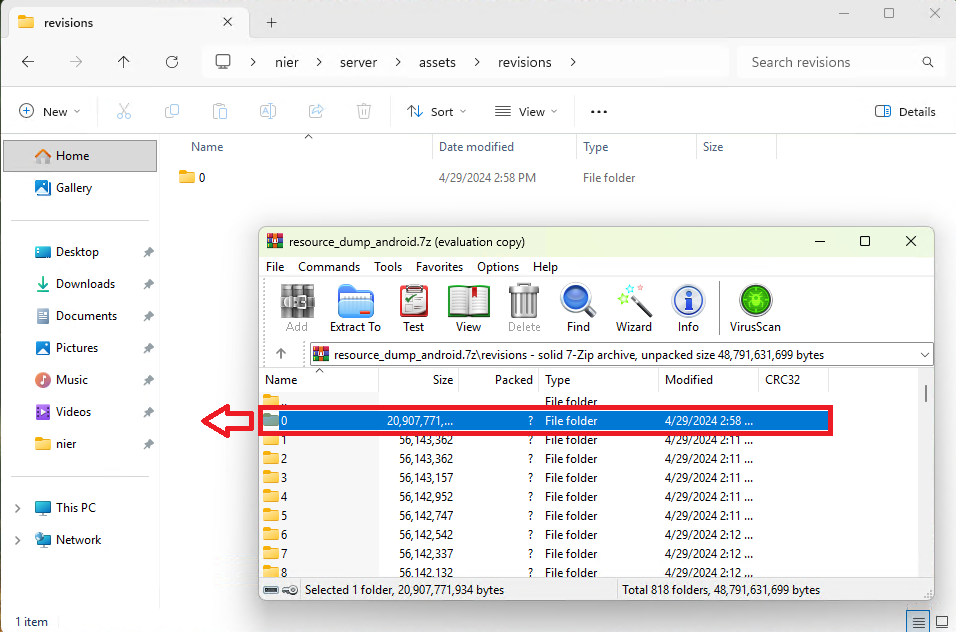Click WinRAR status bar drive icon

271,590
